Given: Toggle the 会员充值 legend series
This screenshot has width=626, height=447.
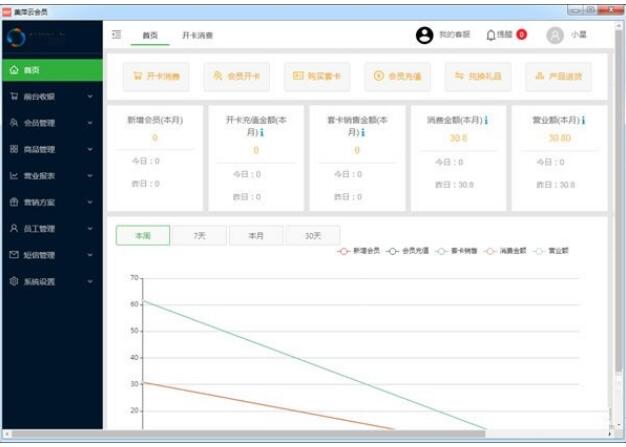Looking at the screenshot, I should [407, 251].
